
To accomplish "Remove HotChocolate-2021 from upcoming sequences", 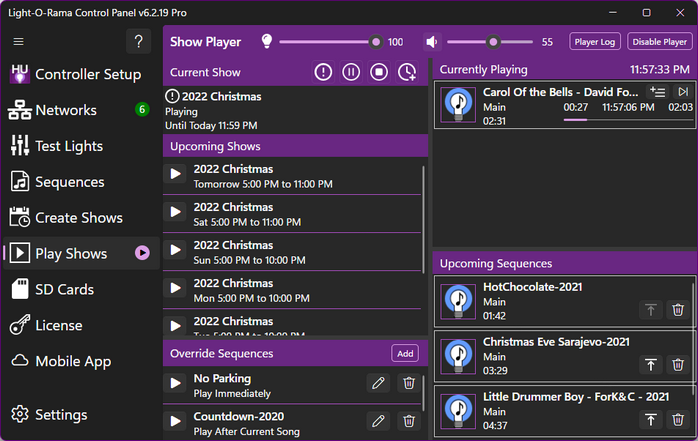I will (x=678, y=310).
